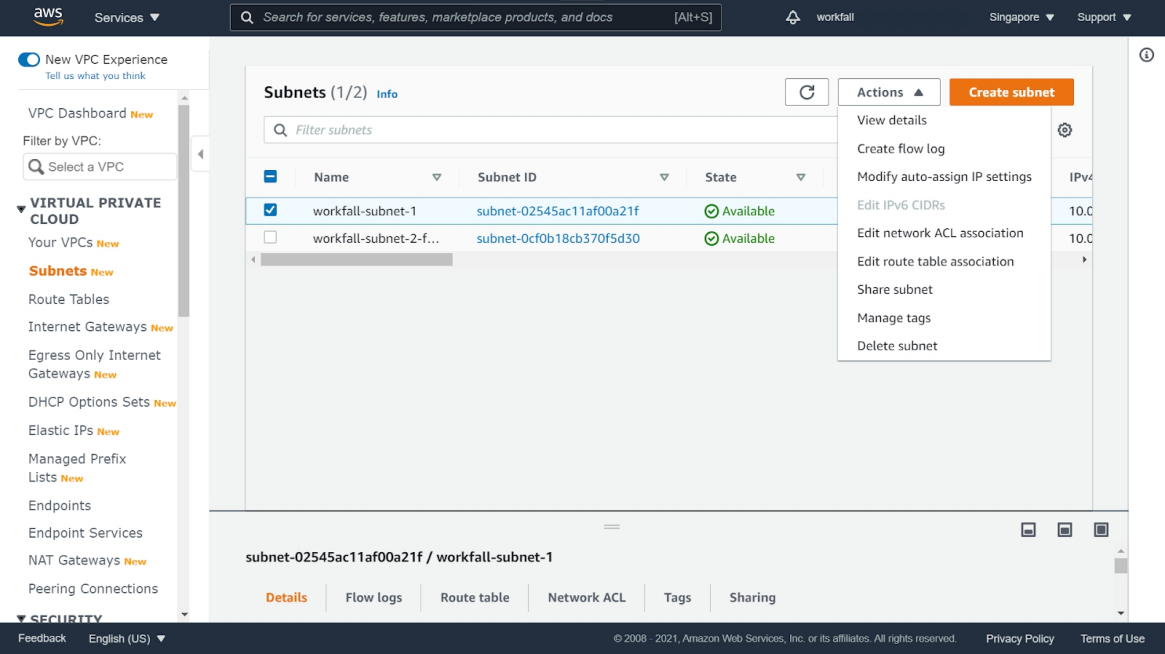Click the notifications bell icon
This screenshot has width=1165, height=654.
[x=793, y=17]
